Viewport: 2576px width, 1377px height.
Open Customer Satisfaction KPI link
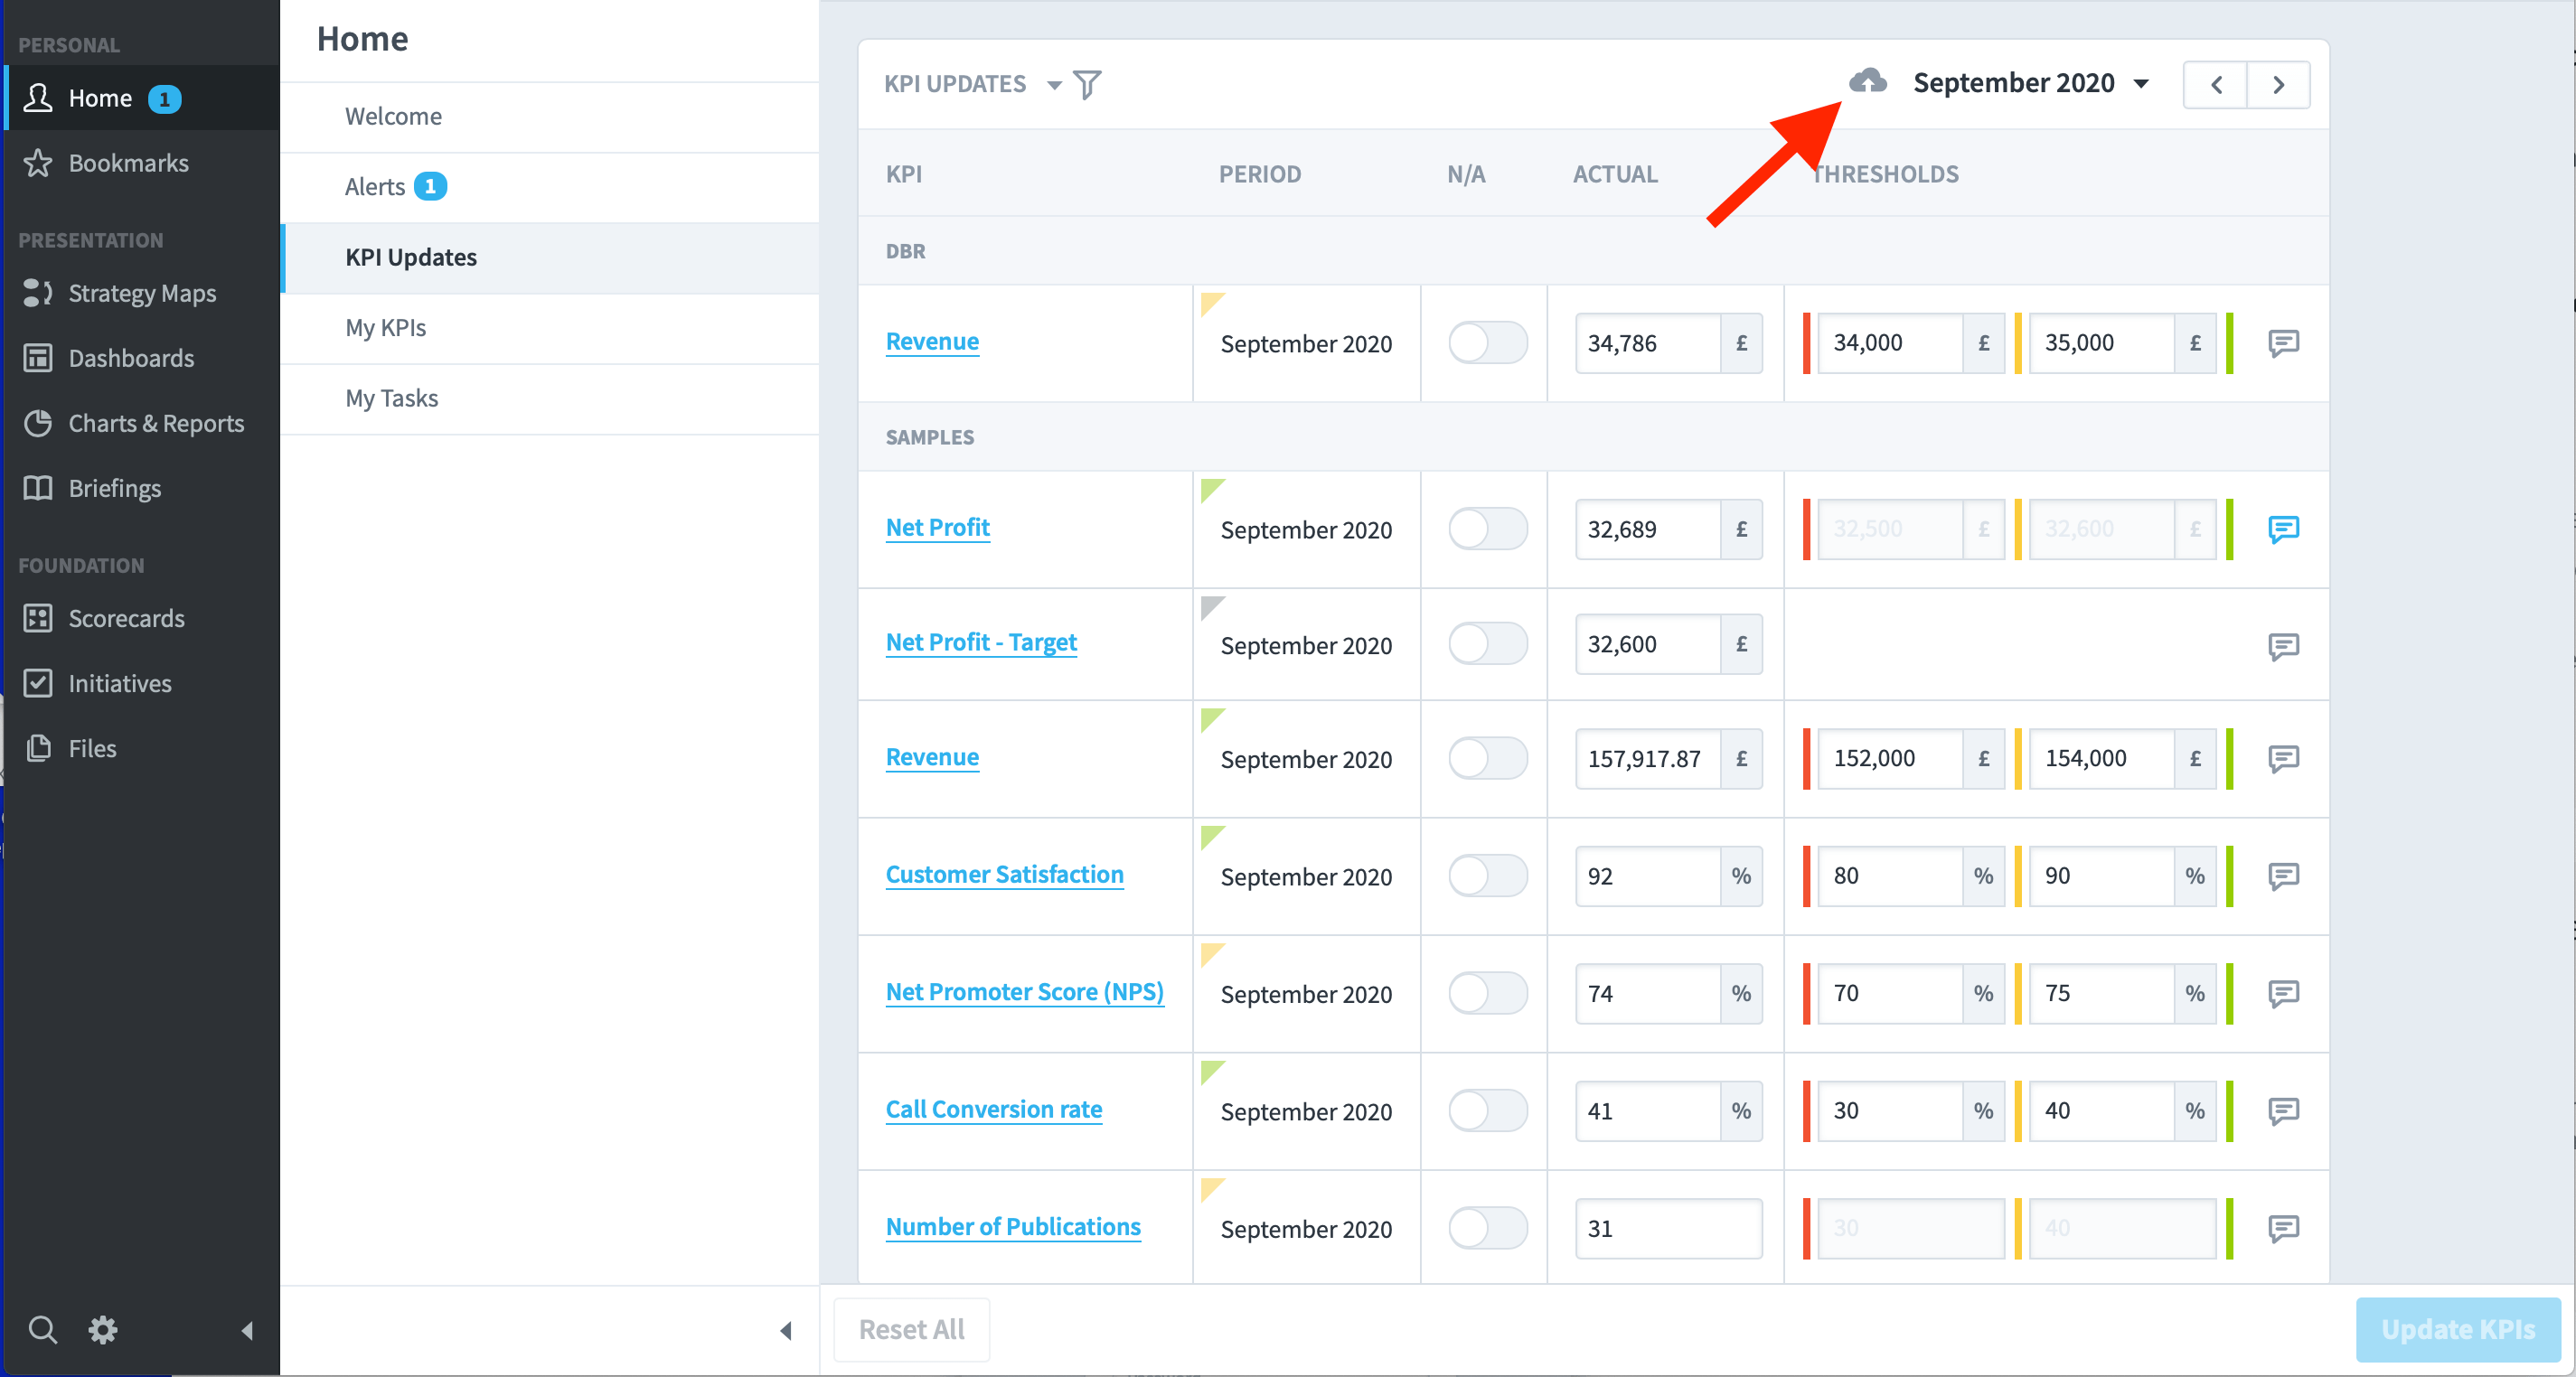1004,875
